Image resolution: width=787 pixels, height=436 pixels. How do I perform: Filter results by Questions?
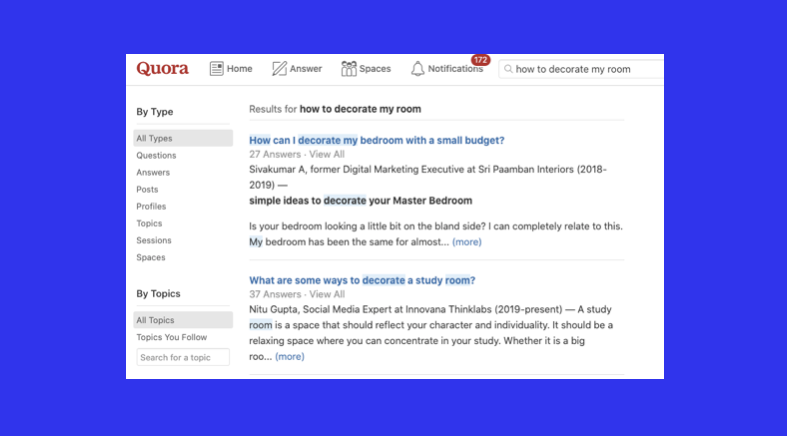tap(156, 156)
